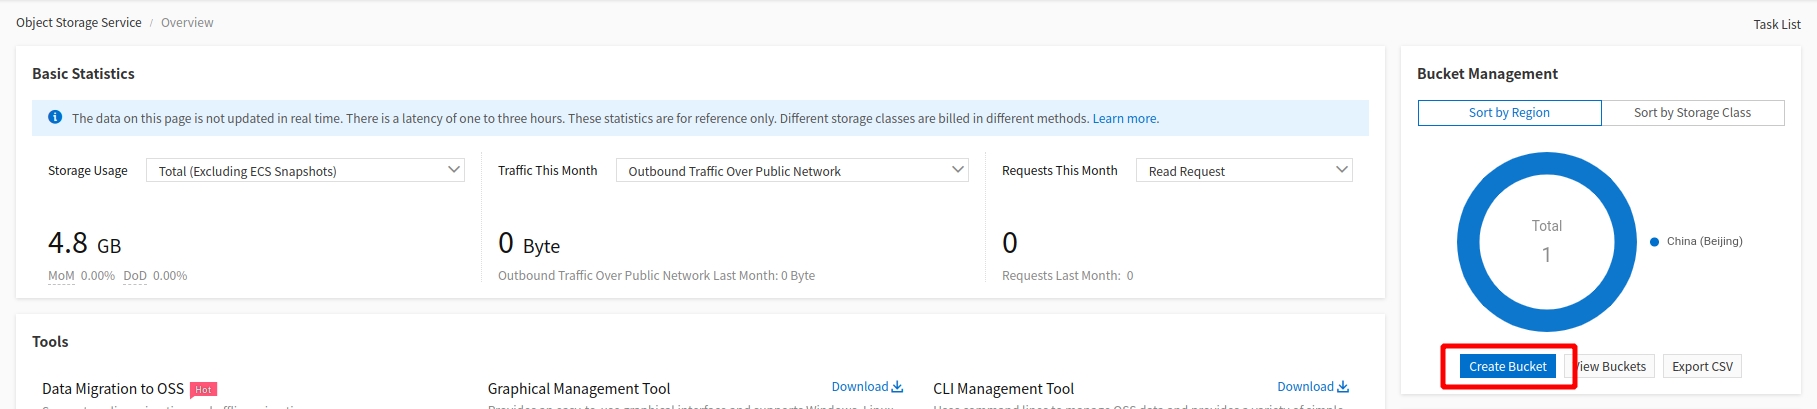Click the Hot badge beside Data Migration

[x=203, y=390]
